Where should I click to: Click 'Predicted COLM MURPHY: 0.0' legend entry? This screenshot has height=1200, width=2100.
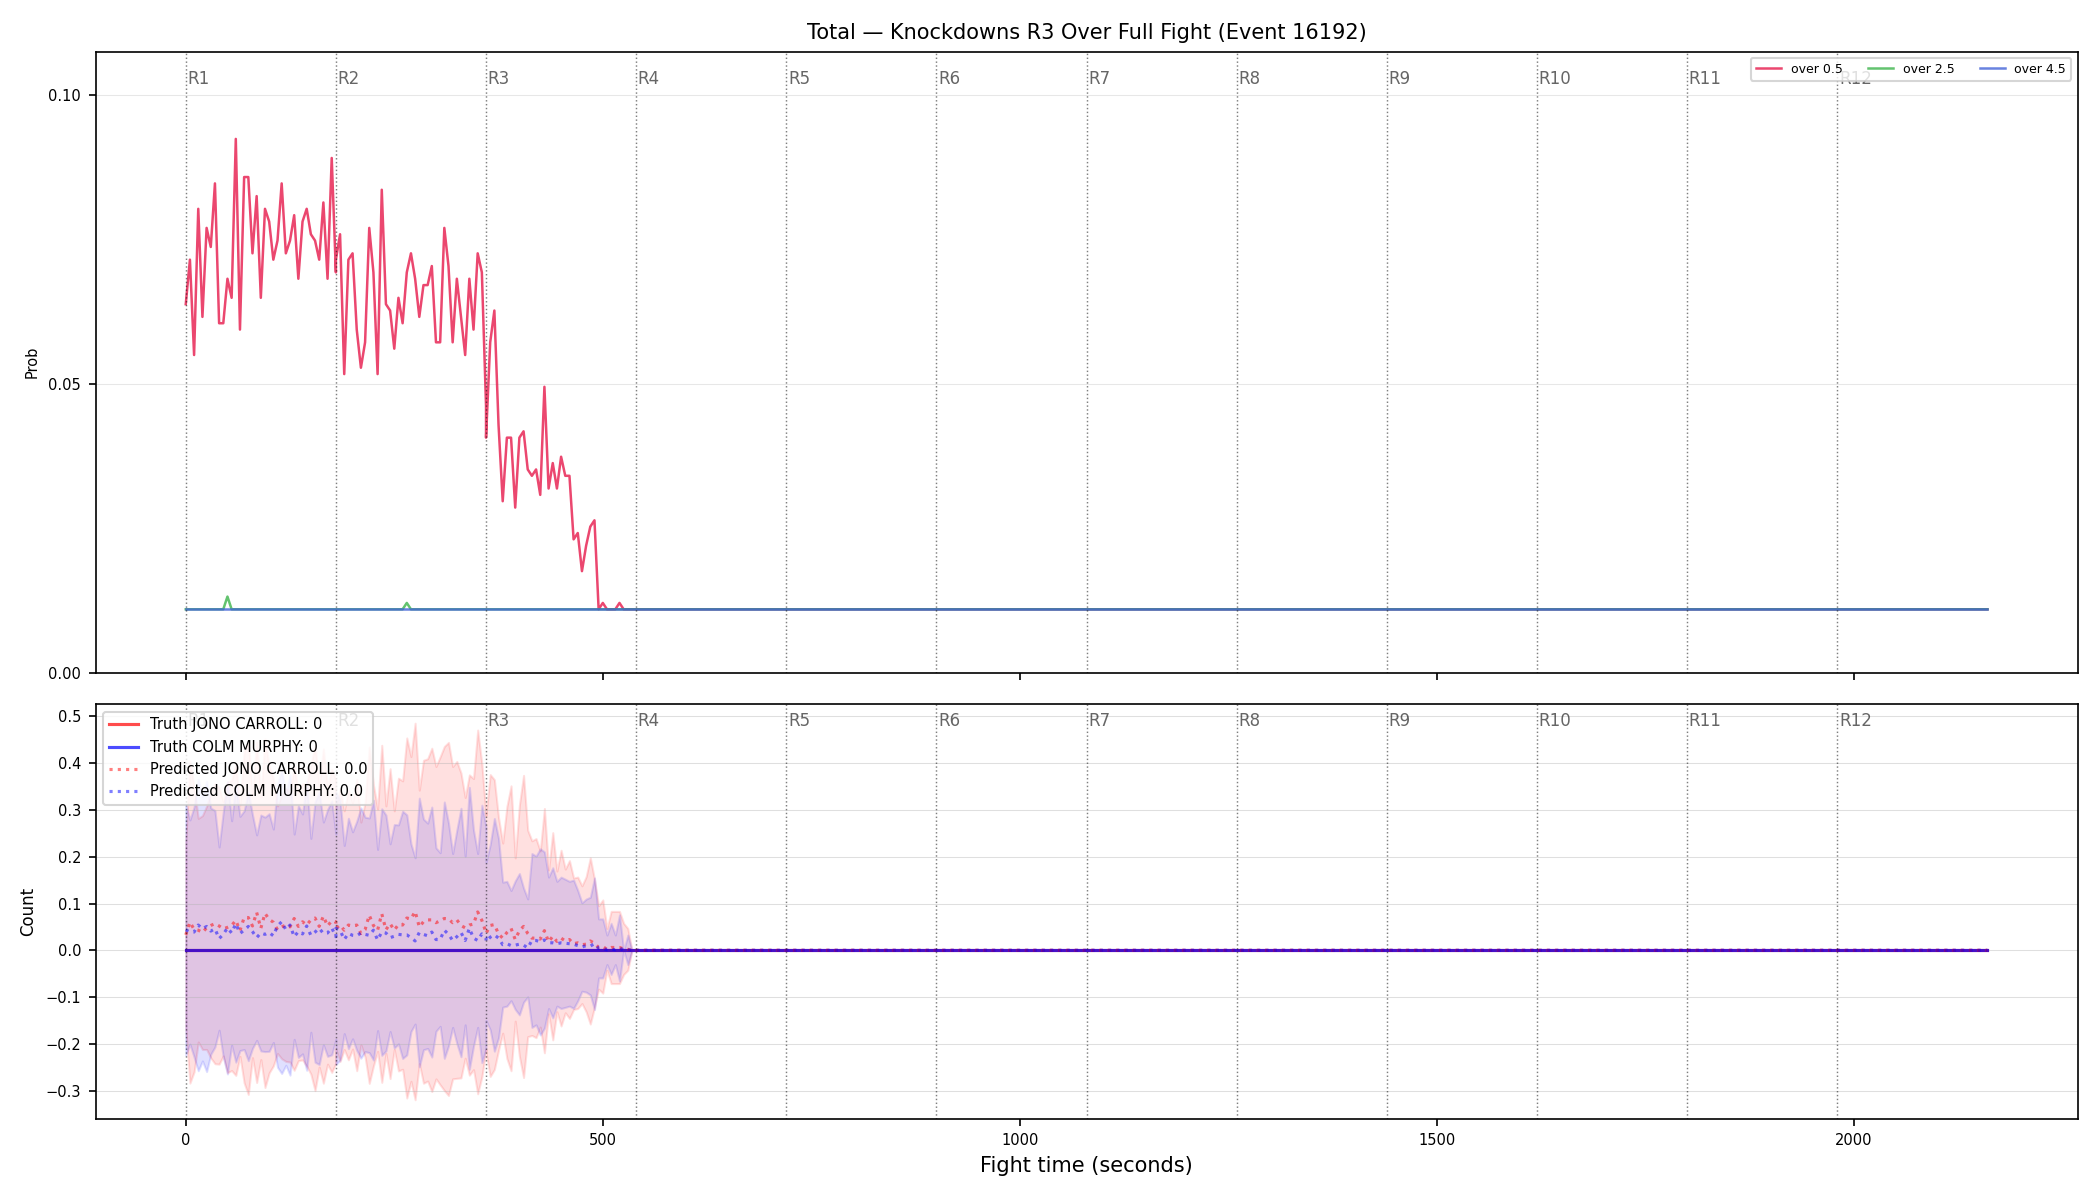click(235, 791)
